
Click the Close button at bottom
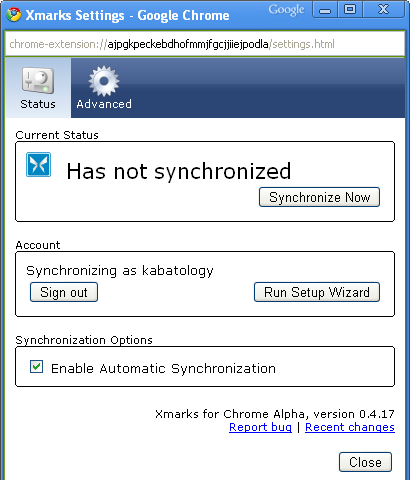tap(365, 462)
